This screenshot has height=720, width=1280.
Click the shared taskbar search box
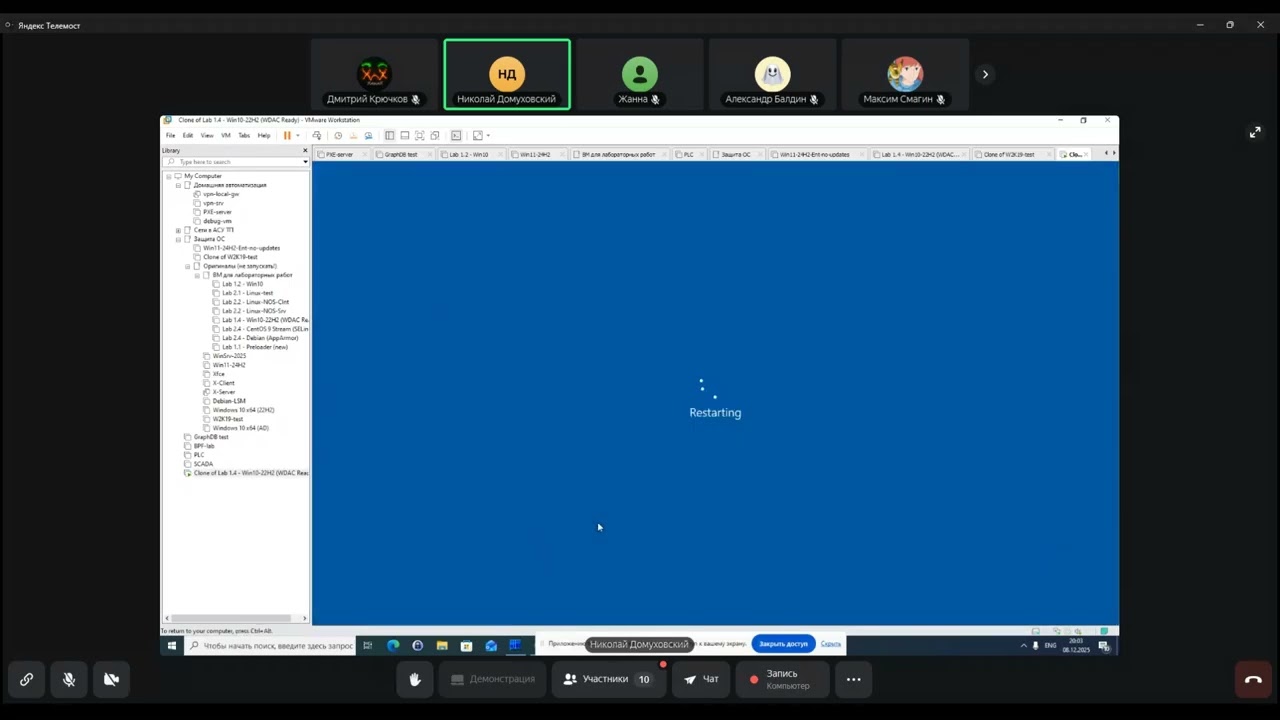pos(270,646)
